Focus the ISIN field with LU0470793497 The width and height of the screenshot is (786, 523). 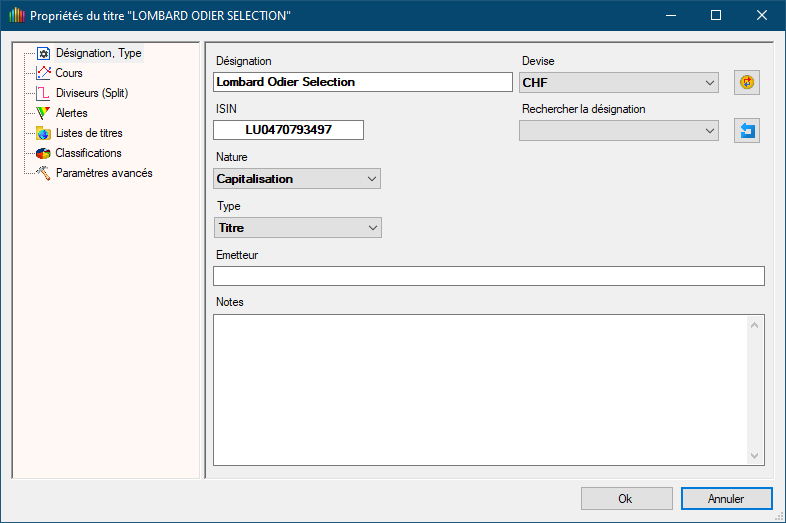[x=288, y=130]
